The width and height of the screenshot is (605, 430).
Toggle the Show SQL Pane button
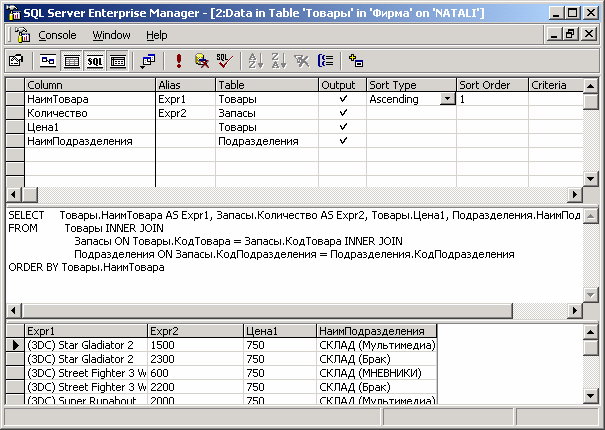[x=95, y=61]
